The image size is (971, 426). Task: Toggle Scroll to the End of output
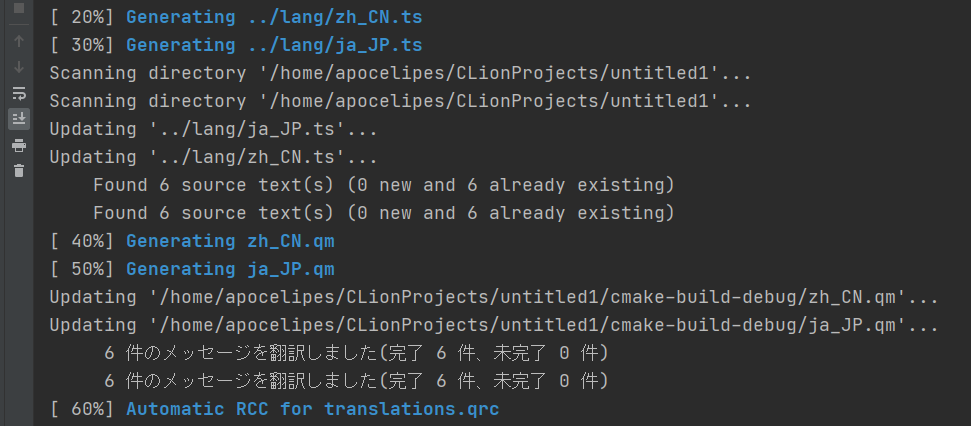[x=19, y=119]
